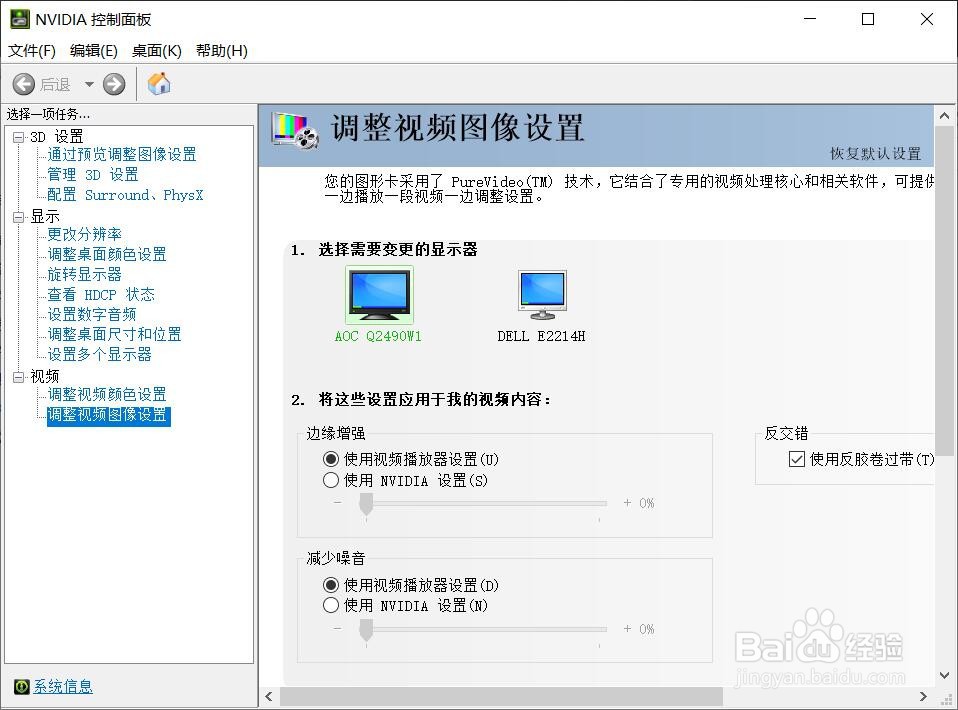Click the NVIDIA app icon in the title bar
Viewport: 958px width, 710px height.
[20, 19]
